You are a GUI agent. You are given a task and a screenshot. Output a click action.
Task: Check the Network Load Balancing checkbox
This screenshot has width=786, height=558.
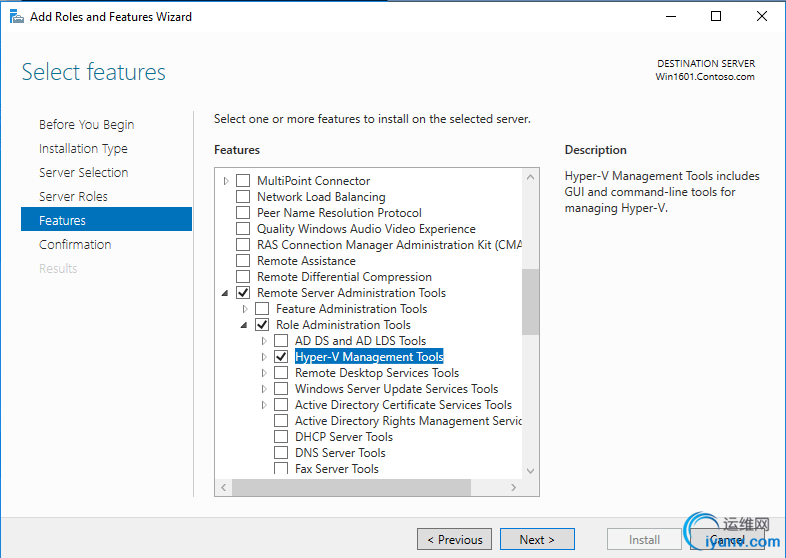tap(243, 197)
